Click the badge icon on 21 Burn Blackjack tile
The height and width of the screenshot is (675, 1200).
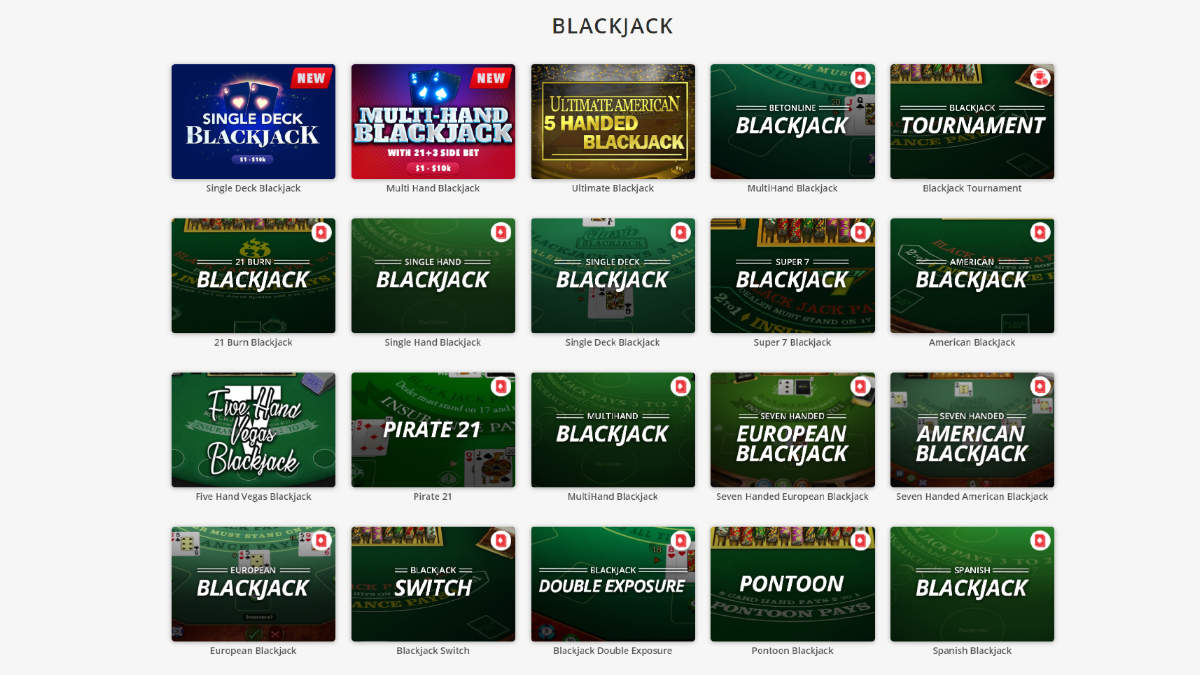tap(321, 232)
